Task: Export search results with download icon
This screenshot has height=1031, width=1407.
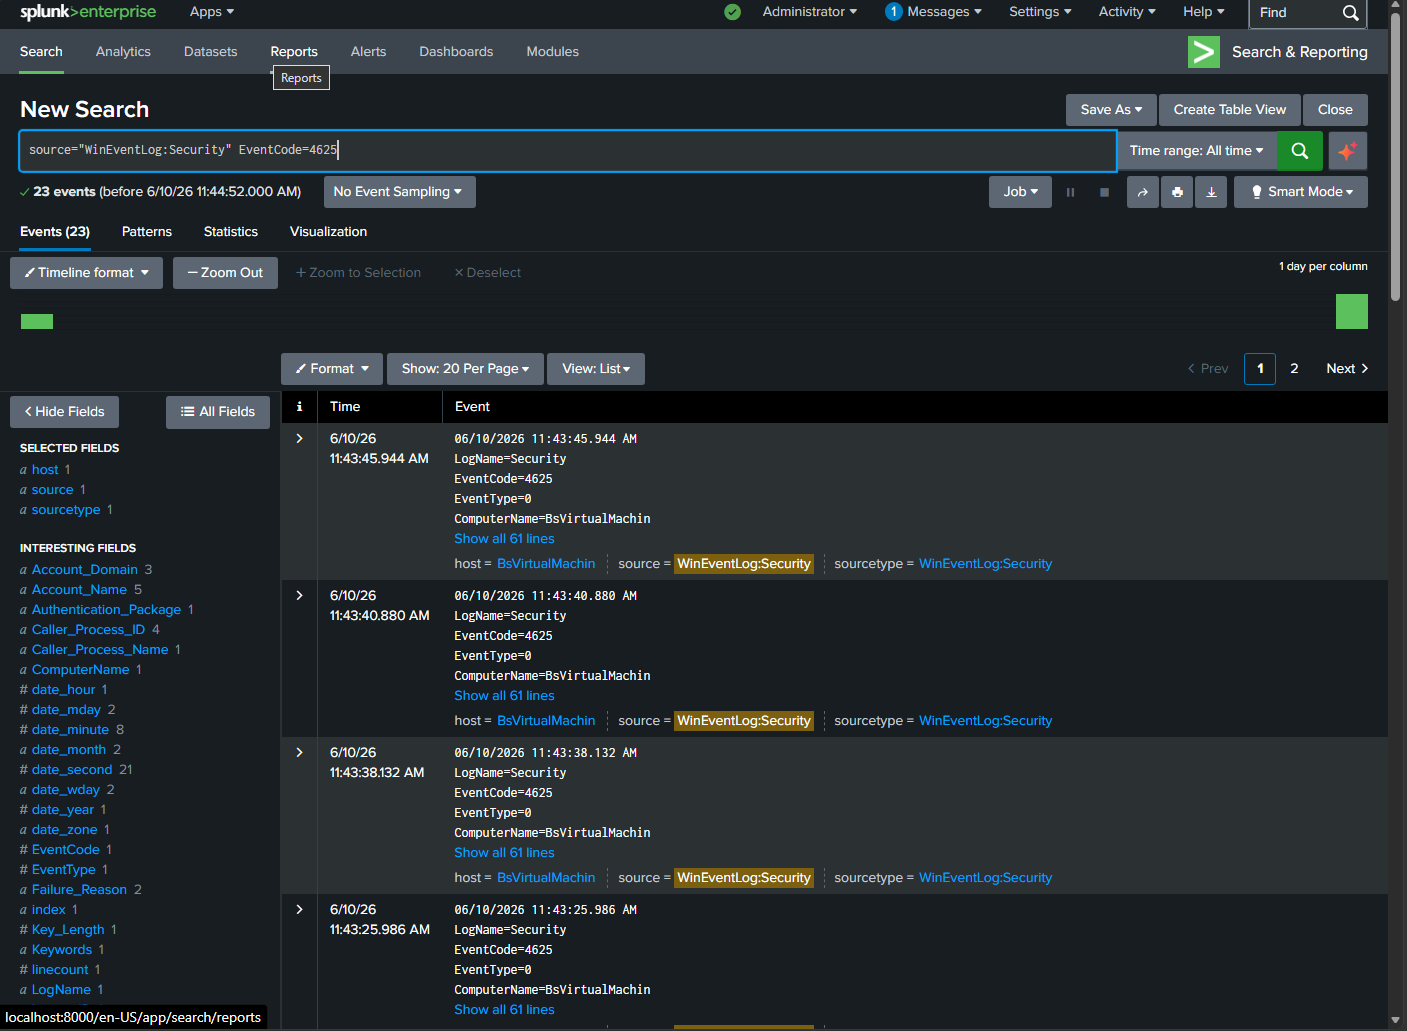Action: (1211, 192)
